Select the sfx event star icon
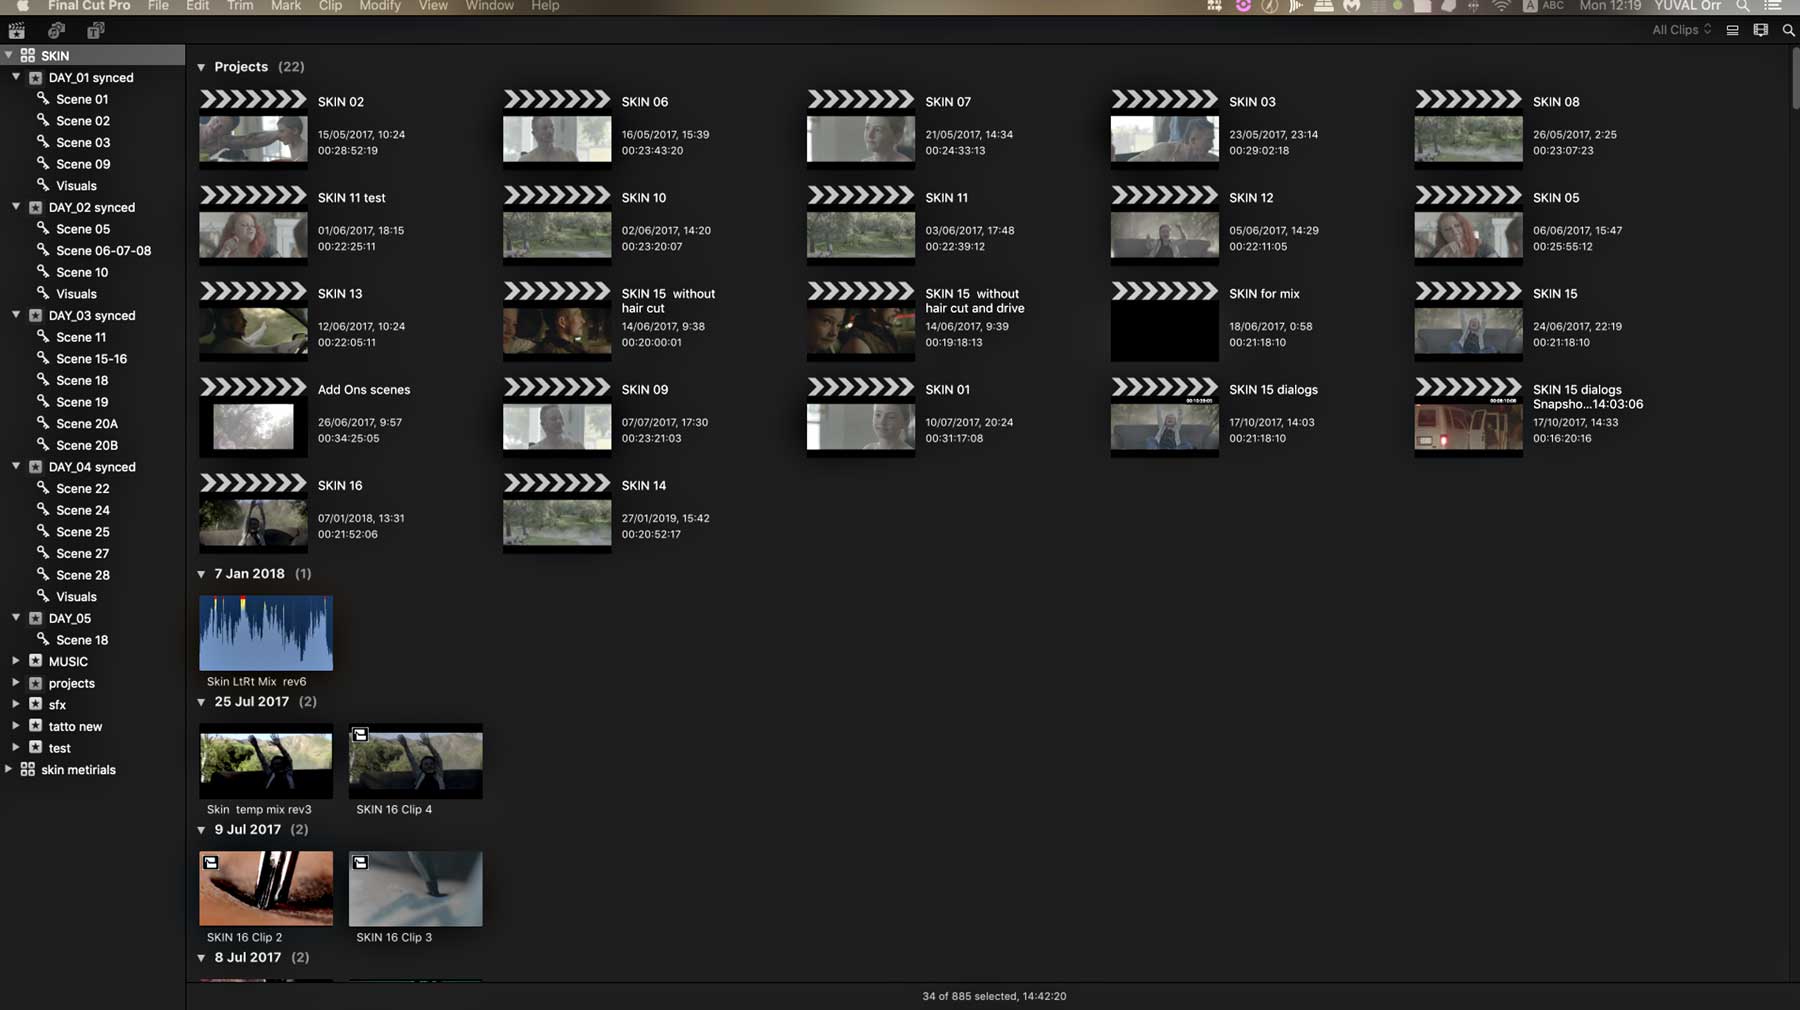 pos(35,704)
